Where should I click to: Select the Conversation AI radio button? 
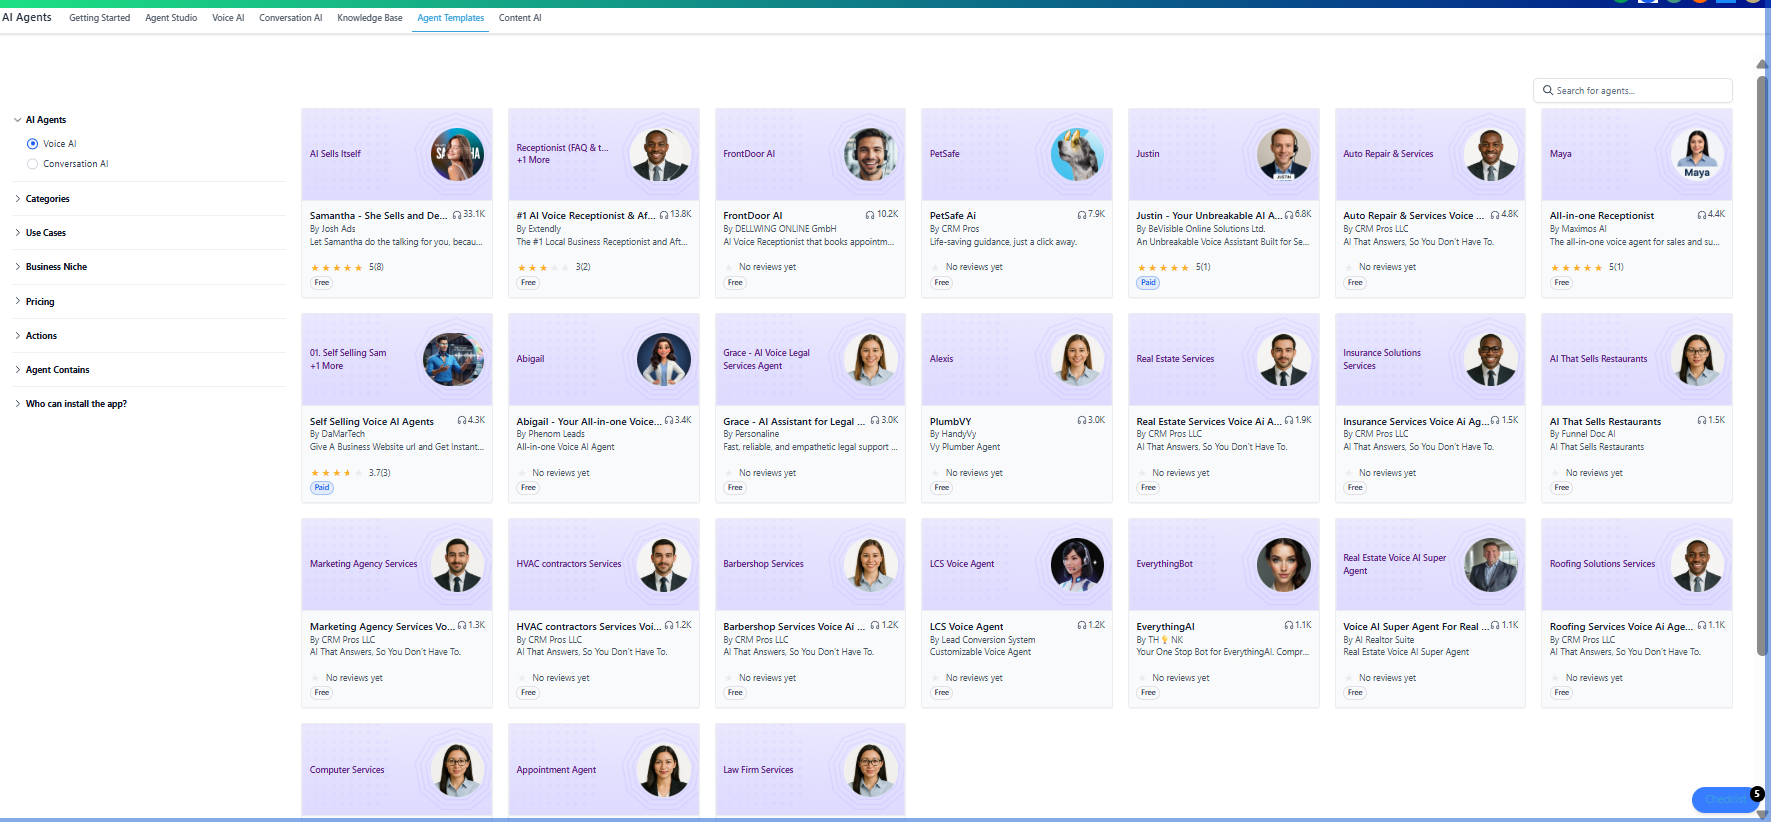[x=33, y=164]
